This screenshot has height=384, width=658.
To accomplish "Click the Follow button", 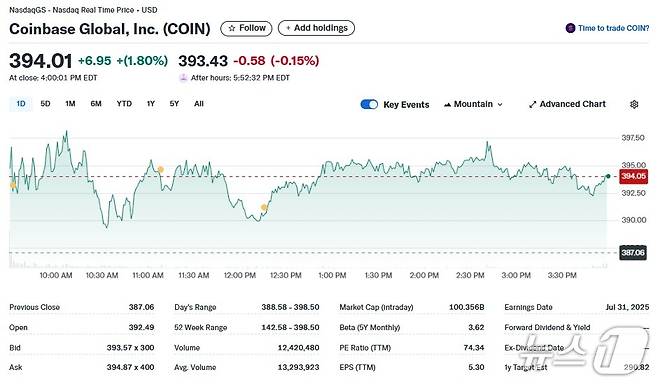I will click(246, 29).
